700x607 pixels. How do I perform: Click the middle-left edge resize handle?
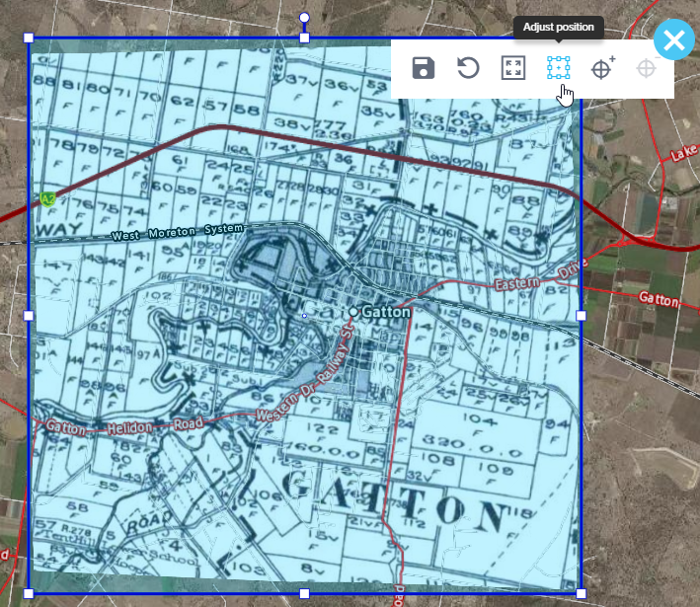tap(29, 315)
